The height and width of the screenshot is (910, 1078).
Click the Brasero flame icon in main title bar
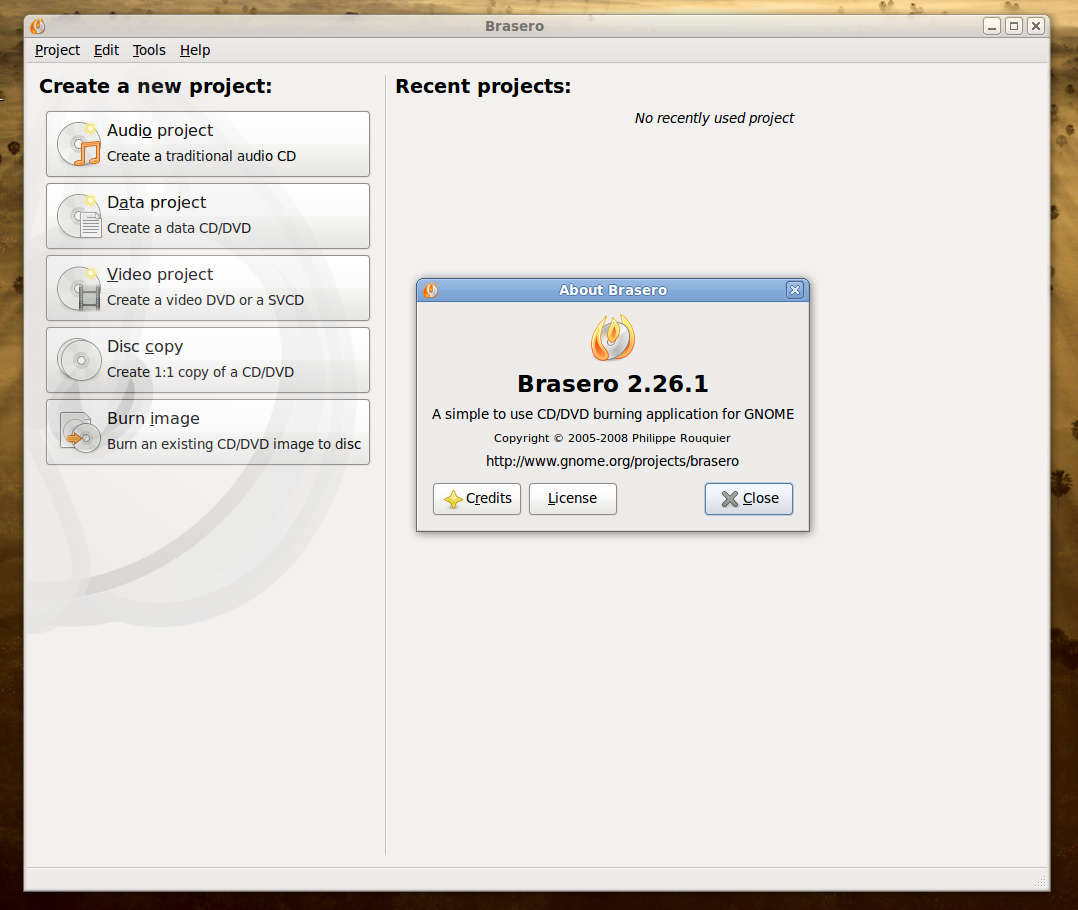click(38, 26)
